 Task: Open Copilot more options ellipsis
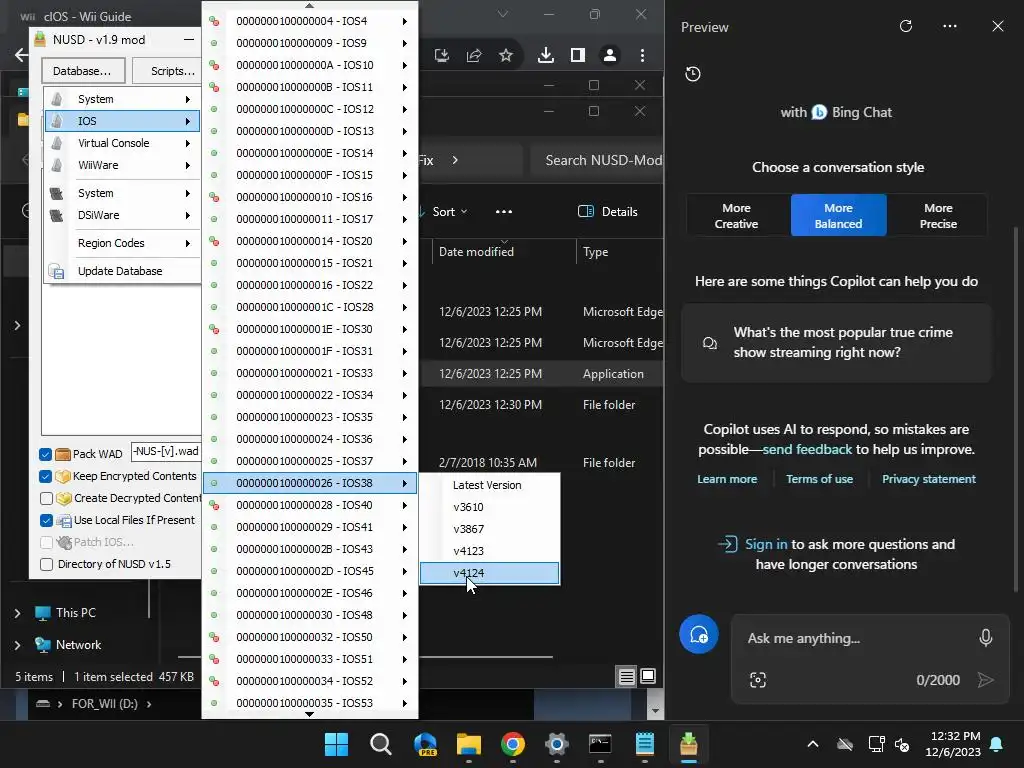tap(950, 26)
